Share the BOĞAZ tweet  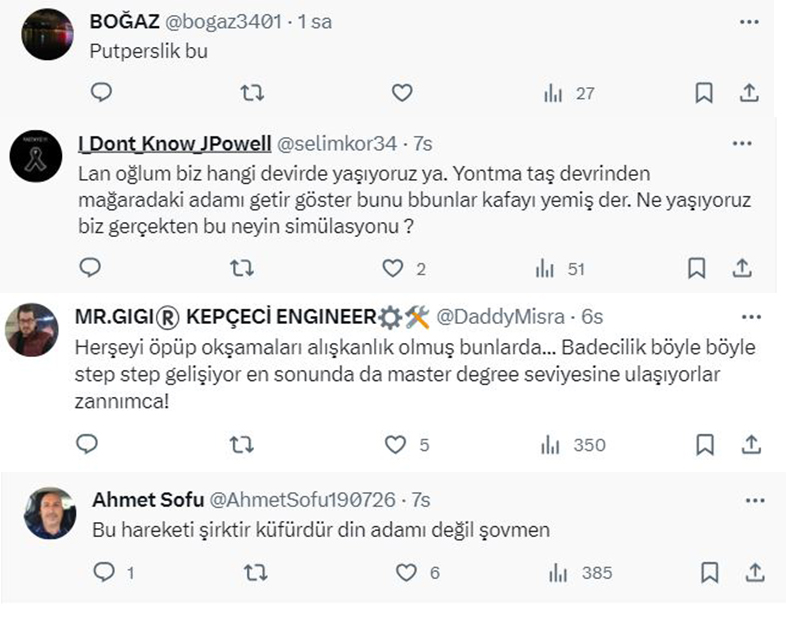pos(749,93)
